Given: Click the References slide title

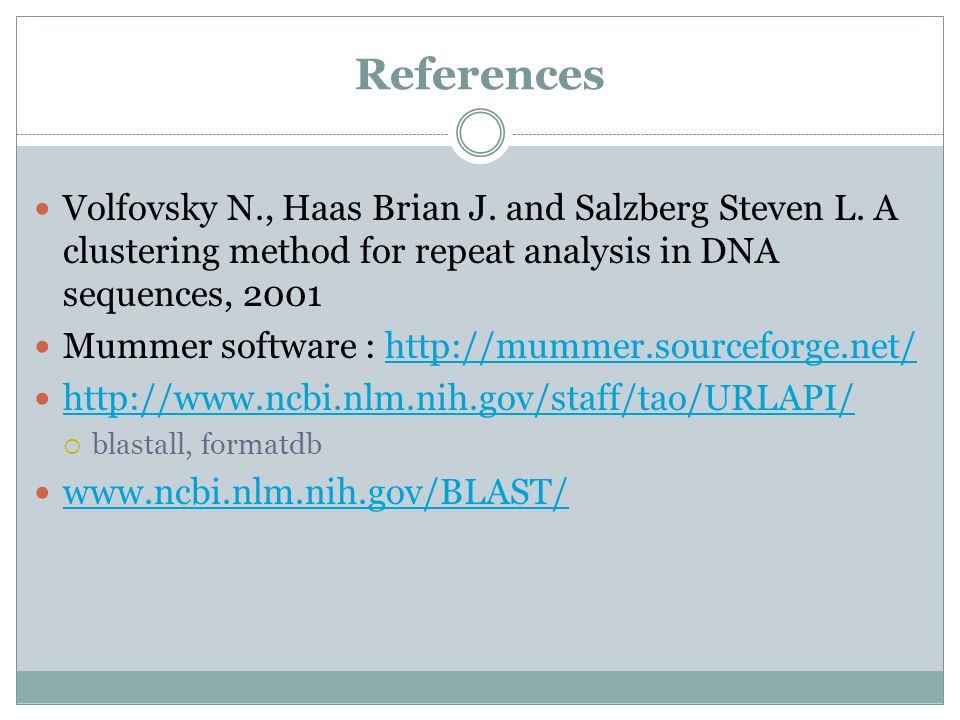Looking at the screenshot, I should (480, 75).
